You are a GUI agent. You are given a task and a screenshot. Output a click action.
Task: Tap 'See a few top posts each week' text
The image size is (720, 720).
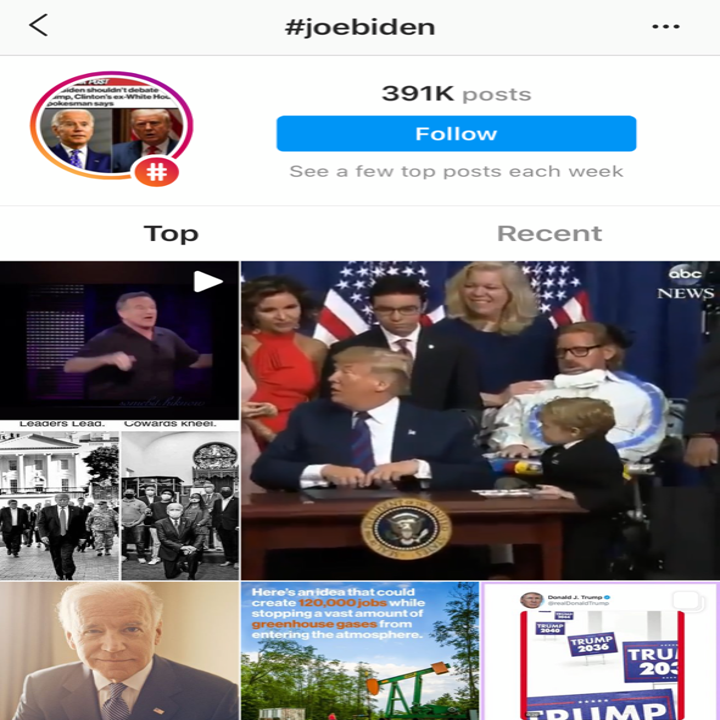[x=456, y=171]
